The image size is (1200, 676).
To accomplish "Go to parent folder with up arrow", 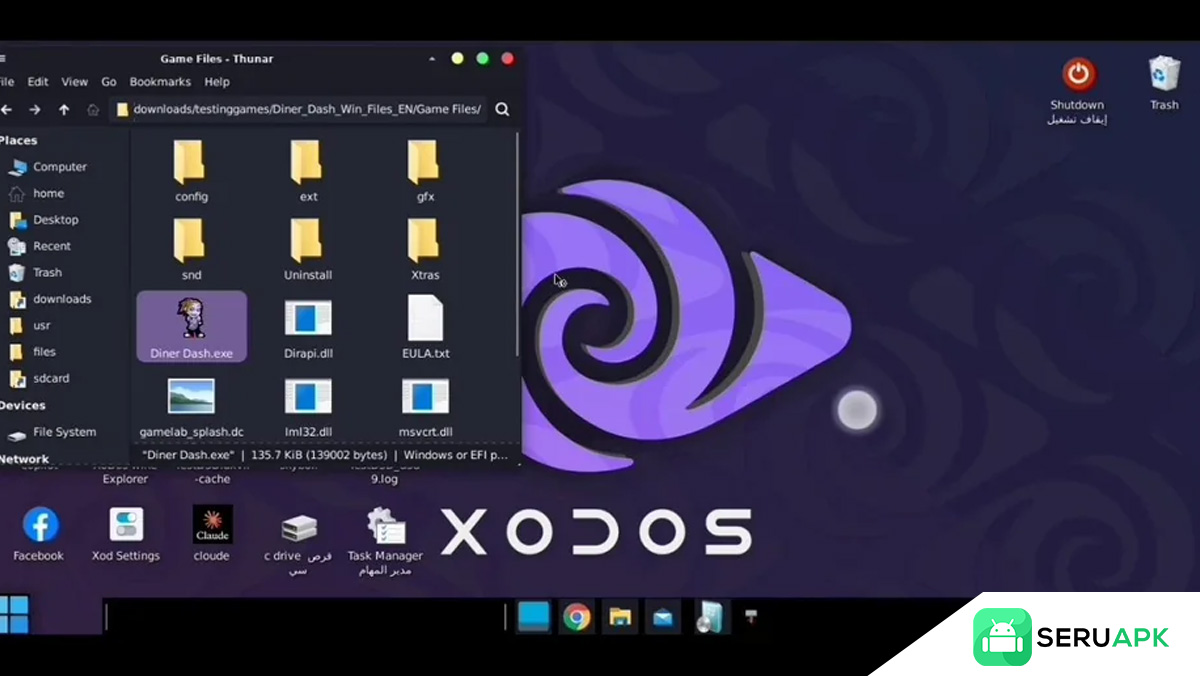I will (64, 110).
